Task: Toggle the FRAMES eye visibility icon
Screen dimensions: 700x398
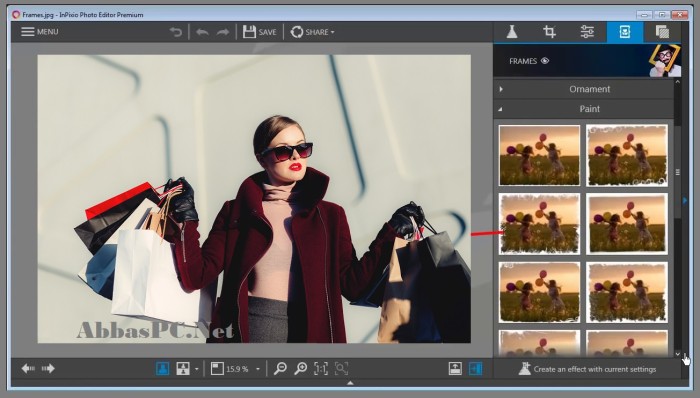Action: 545,61
